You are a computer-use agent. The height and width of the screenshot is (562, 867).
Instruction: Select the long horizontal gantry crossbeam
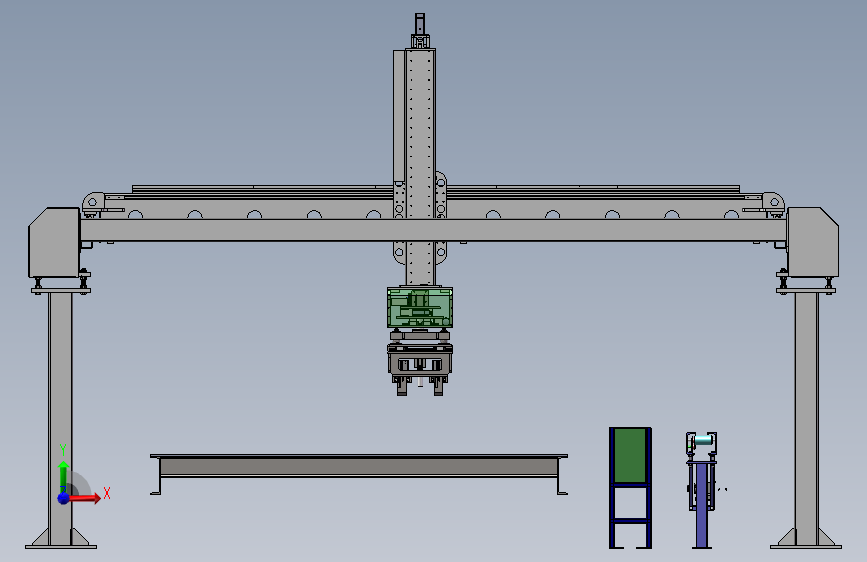(x=434, y=230)
